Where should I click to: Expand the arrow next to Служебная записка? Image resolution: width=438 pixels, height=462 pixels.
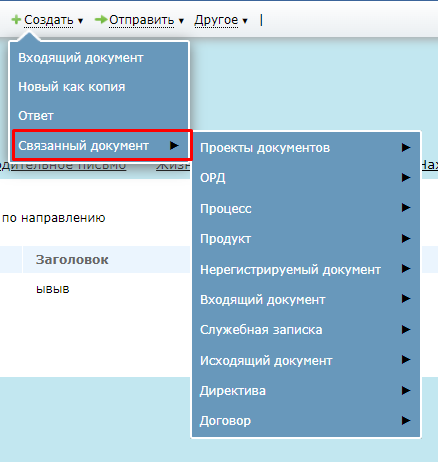(x=406, y=330)
